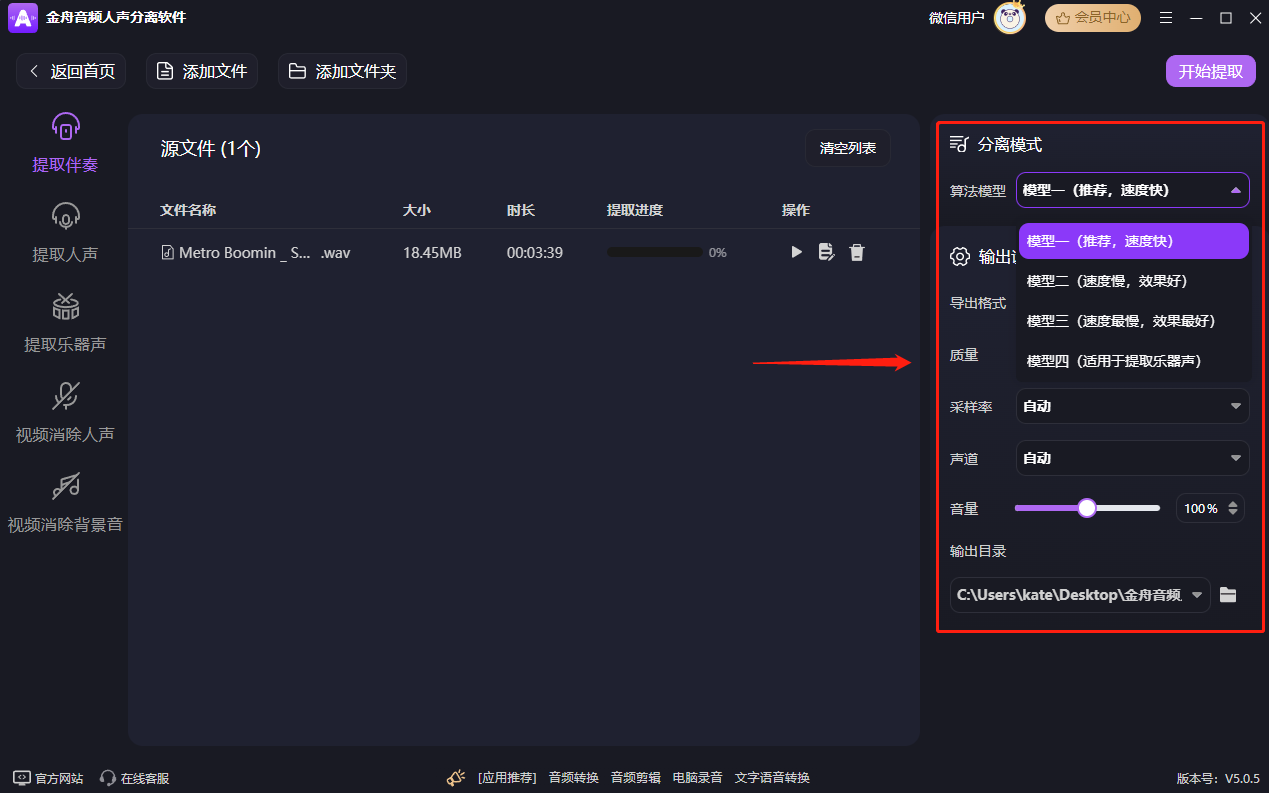Expand the 输出目录 path dropdown
This screenshot has height=793, width=1269.
coord(1197,595)
